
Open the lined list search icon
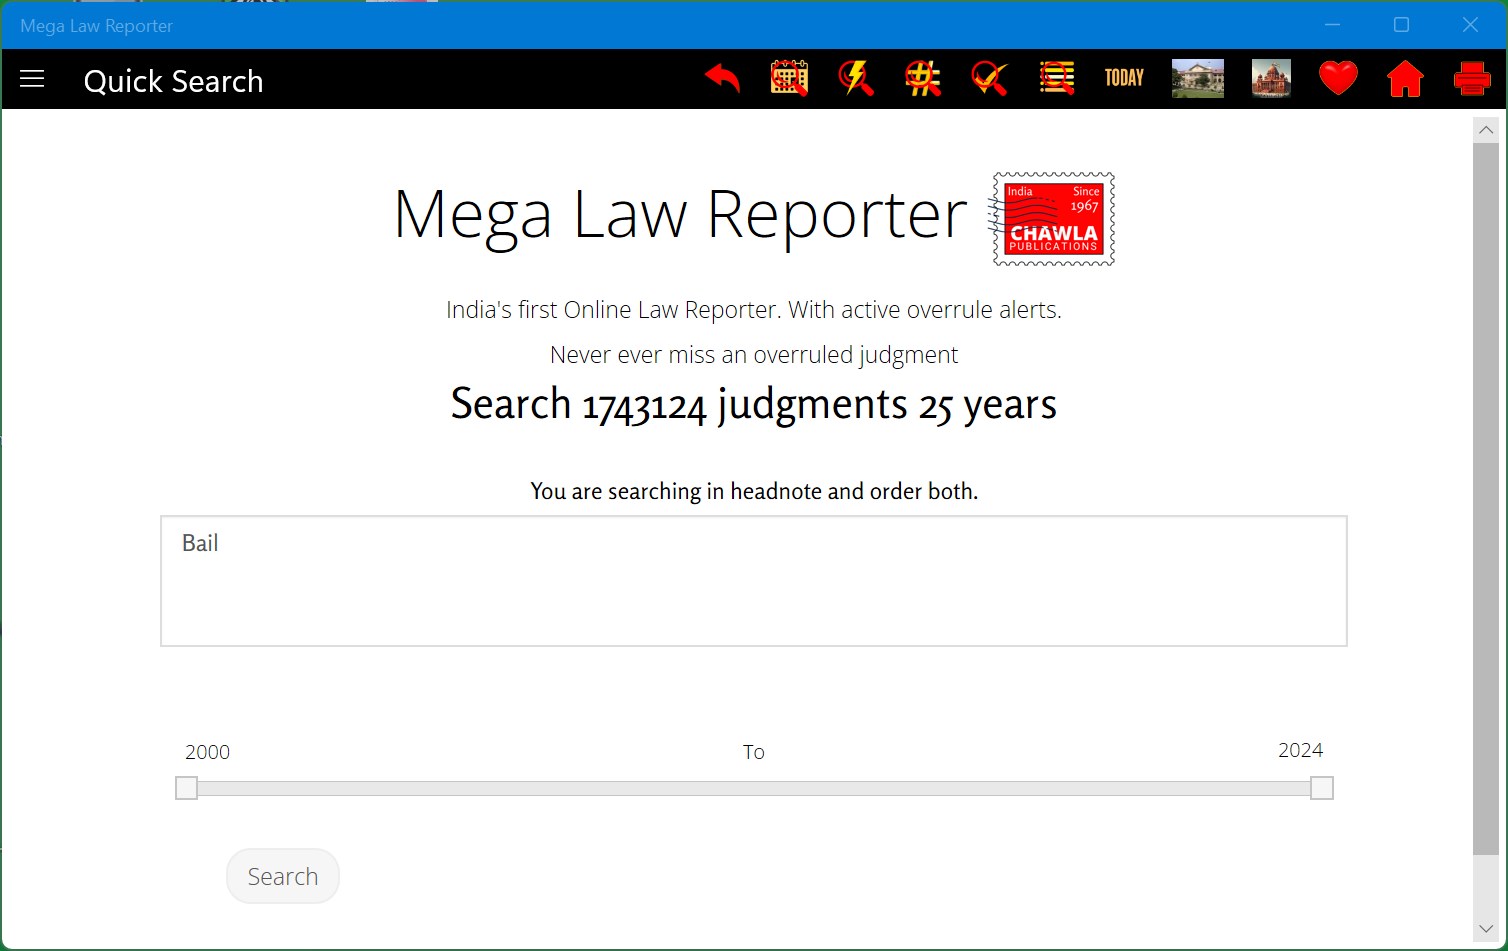point(1056,78)
